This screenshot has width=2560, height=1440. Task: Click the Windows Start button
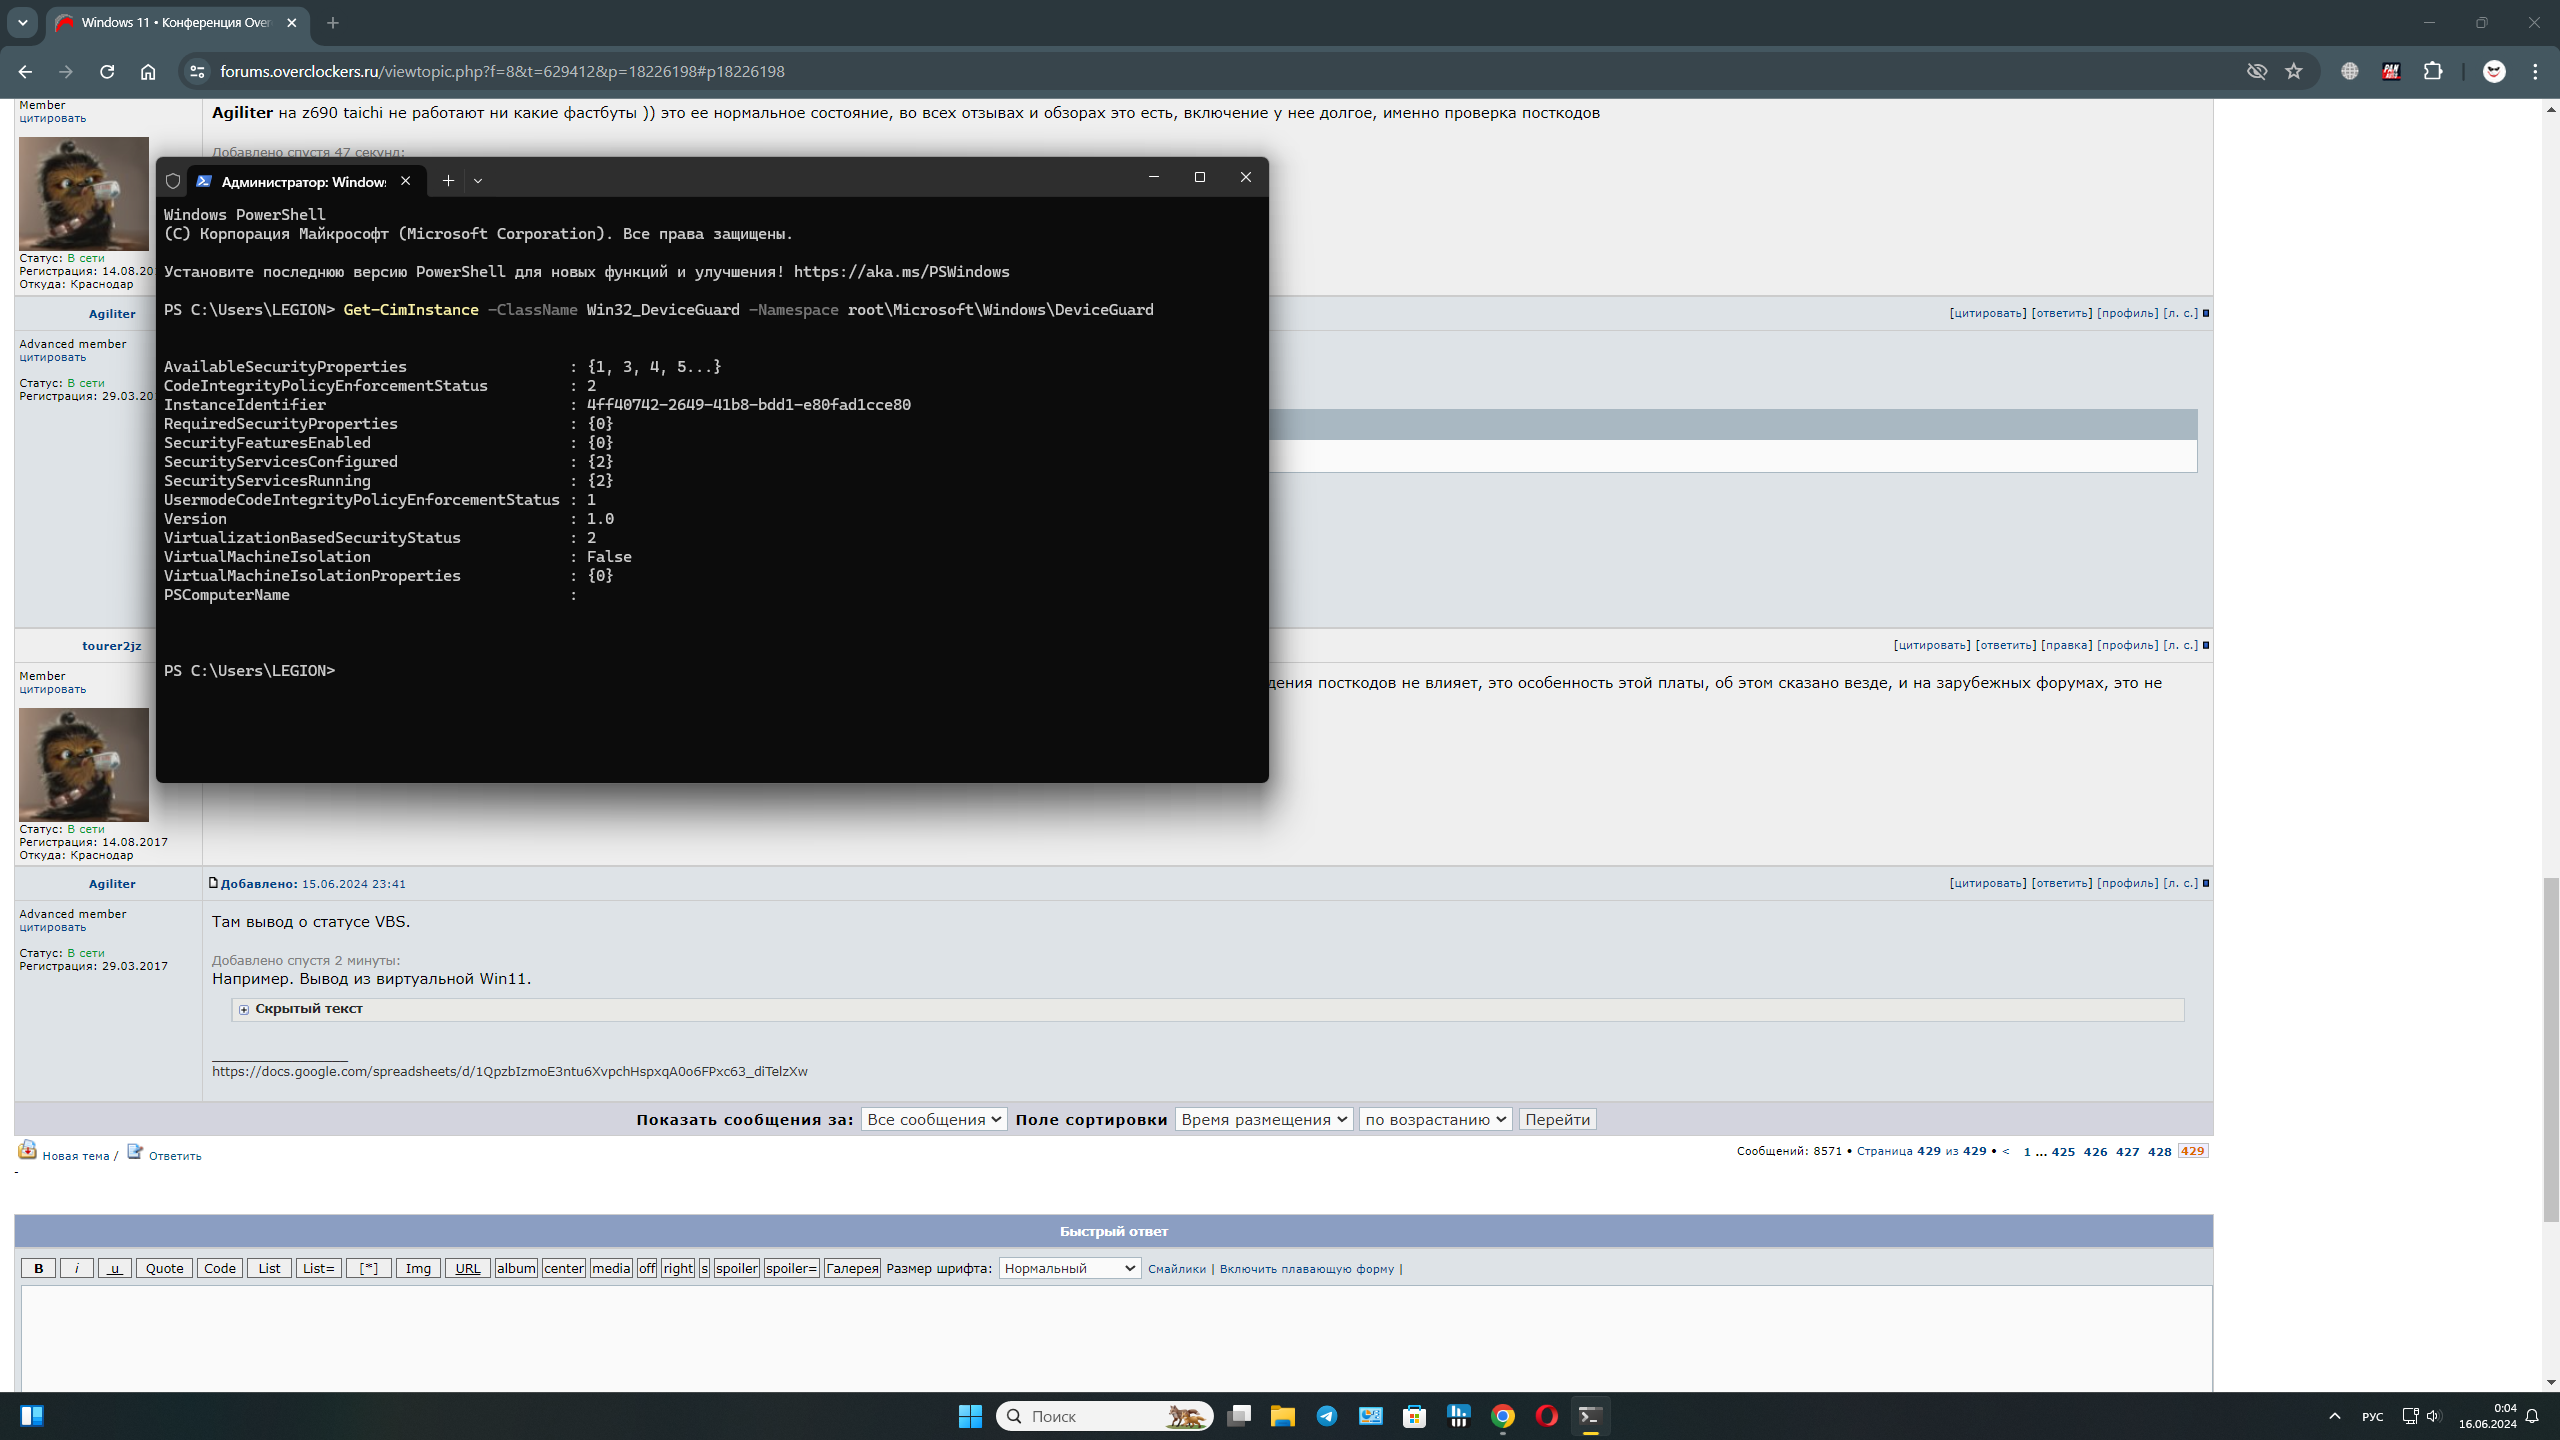click(970, 1416)
